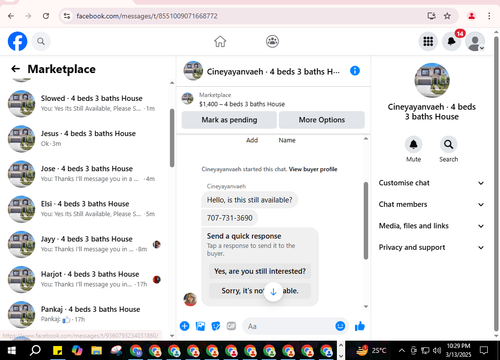Click large listing thumbnail in right panel
This screenshot has height=360, width=500.
(432, 80)
